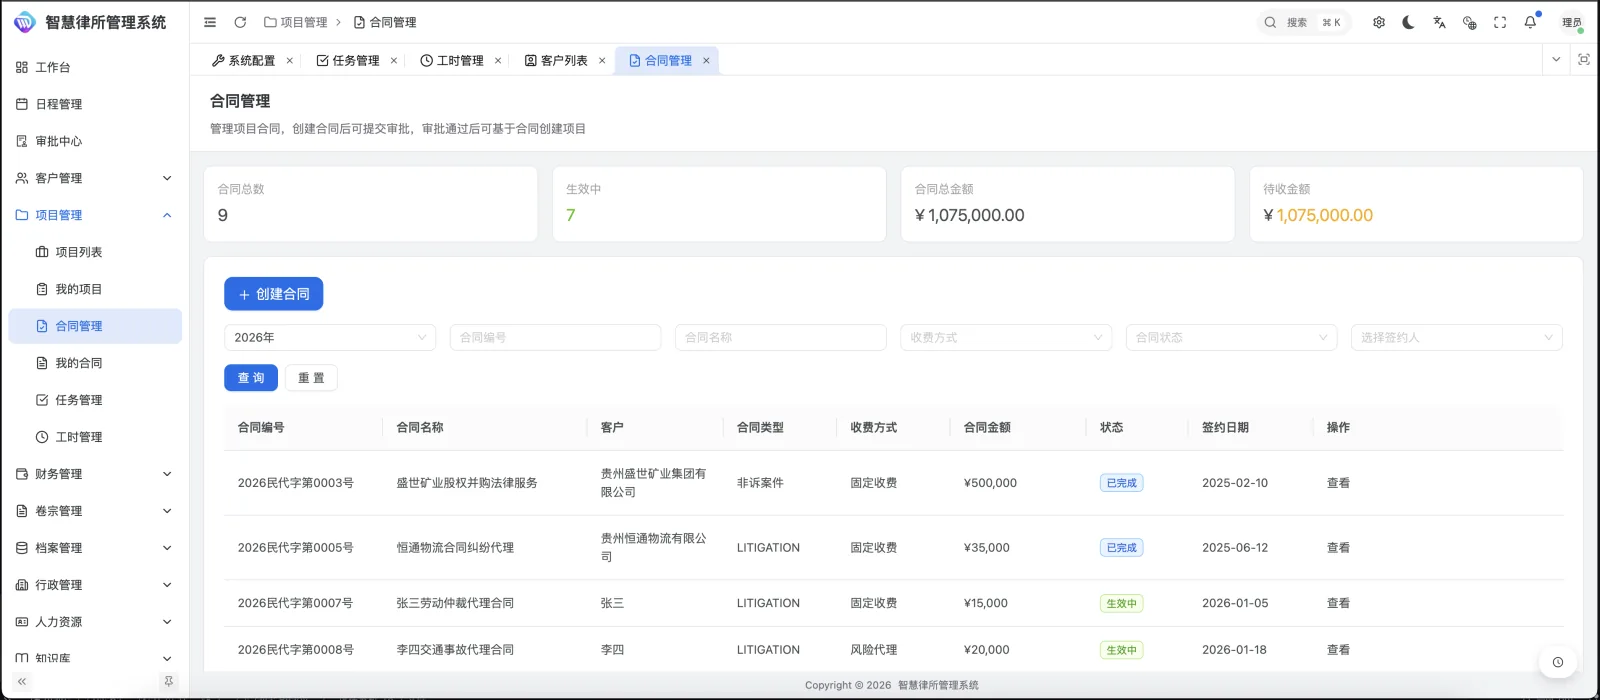
Task: Open the tabs list dropdown chevron
Action: pos(1556,60)
